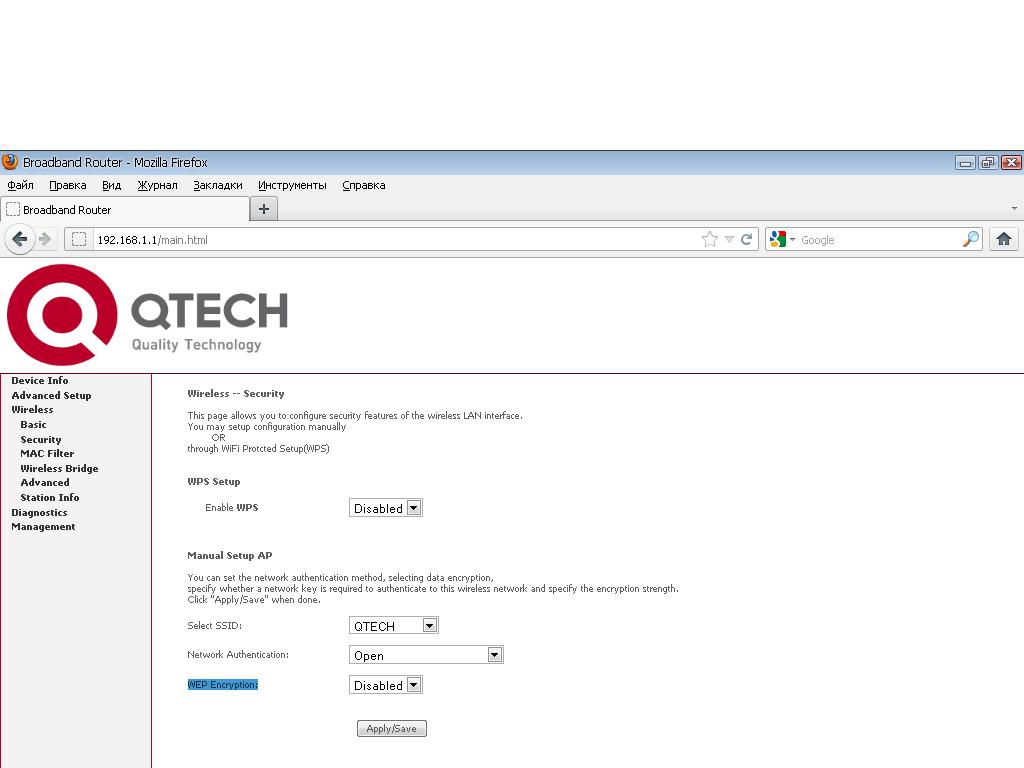Open a new tab with plus button

pyautogui.click(x=264, y=209)
